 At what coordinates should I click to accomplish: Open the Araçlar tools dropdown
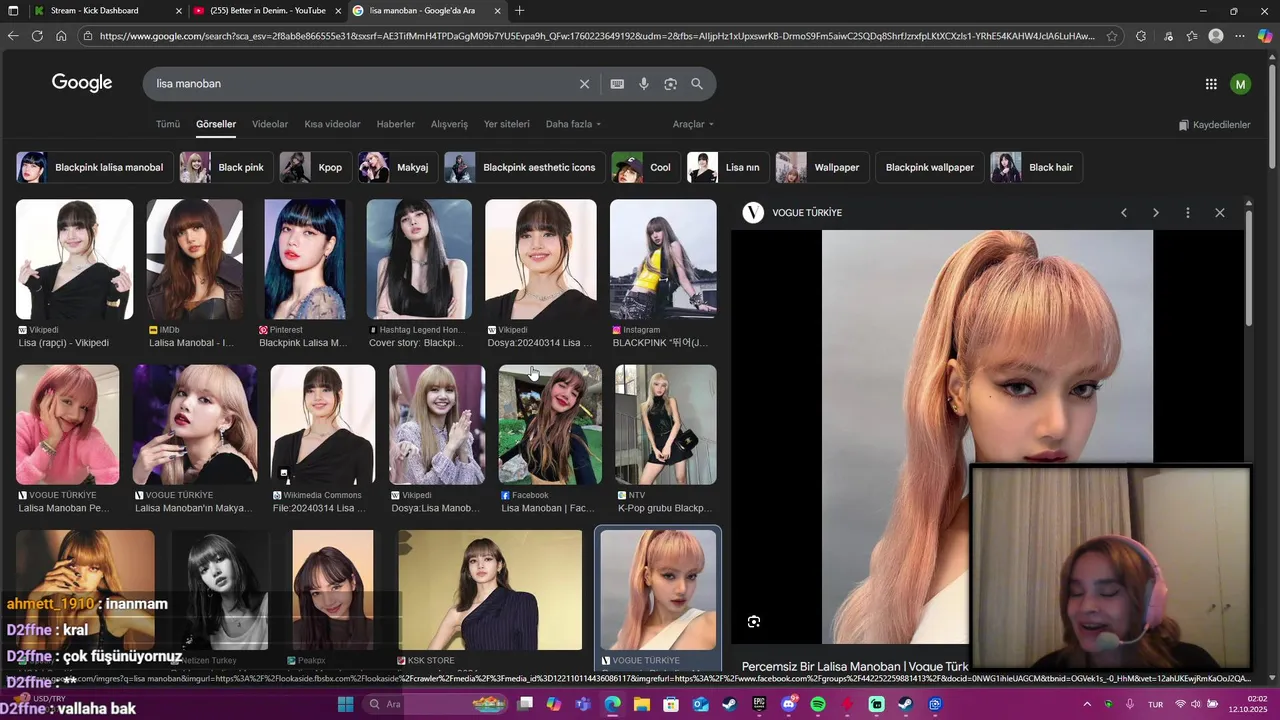coord(693,124)
